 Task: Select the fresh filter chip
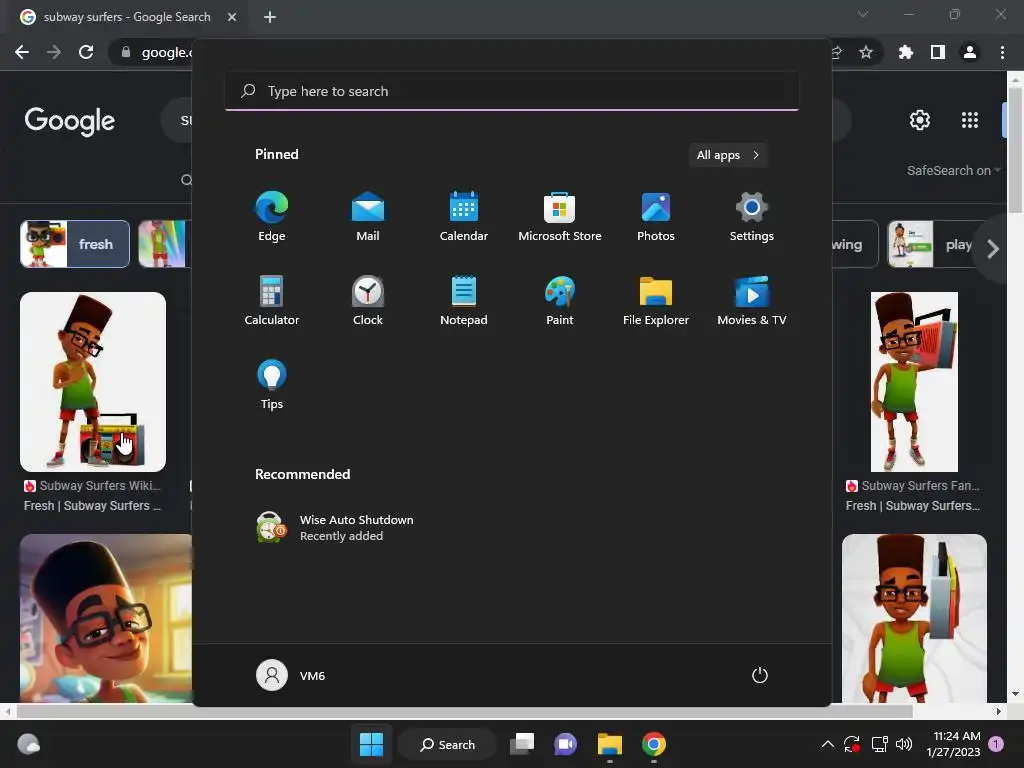(x=74, y=244)
